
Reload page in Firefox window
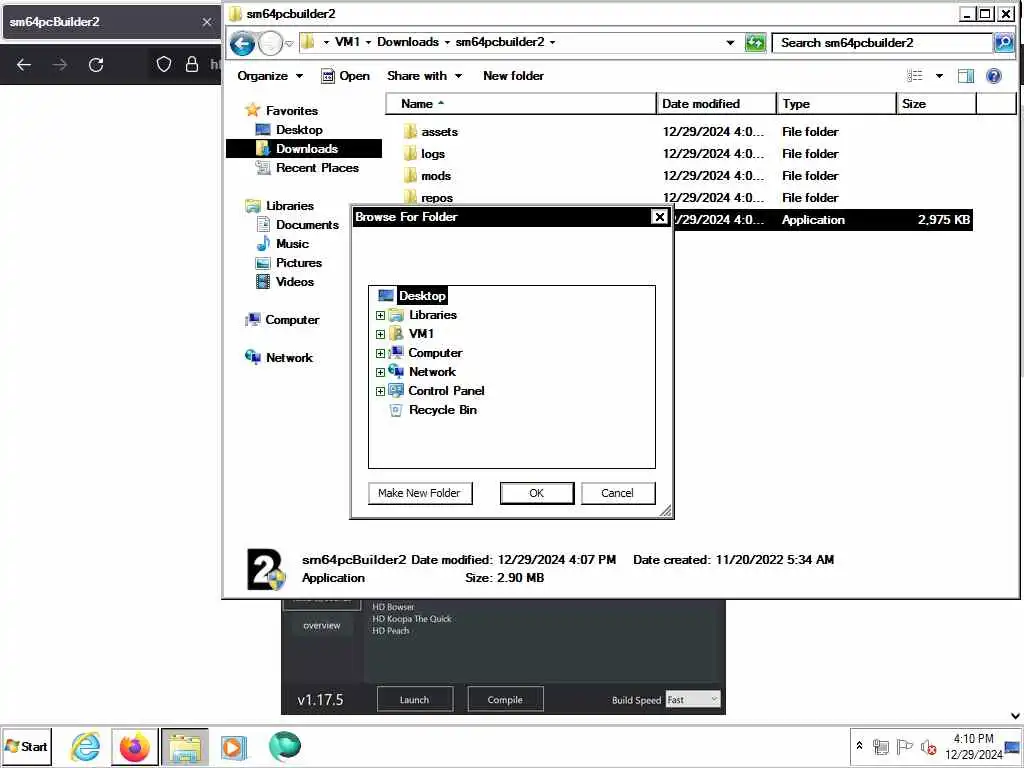click(x=96, y=65)
